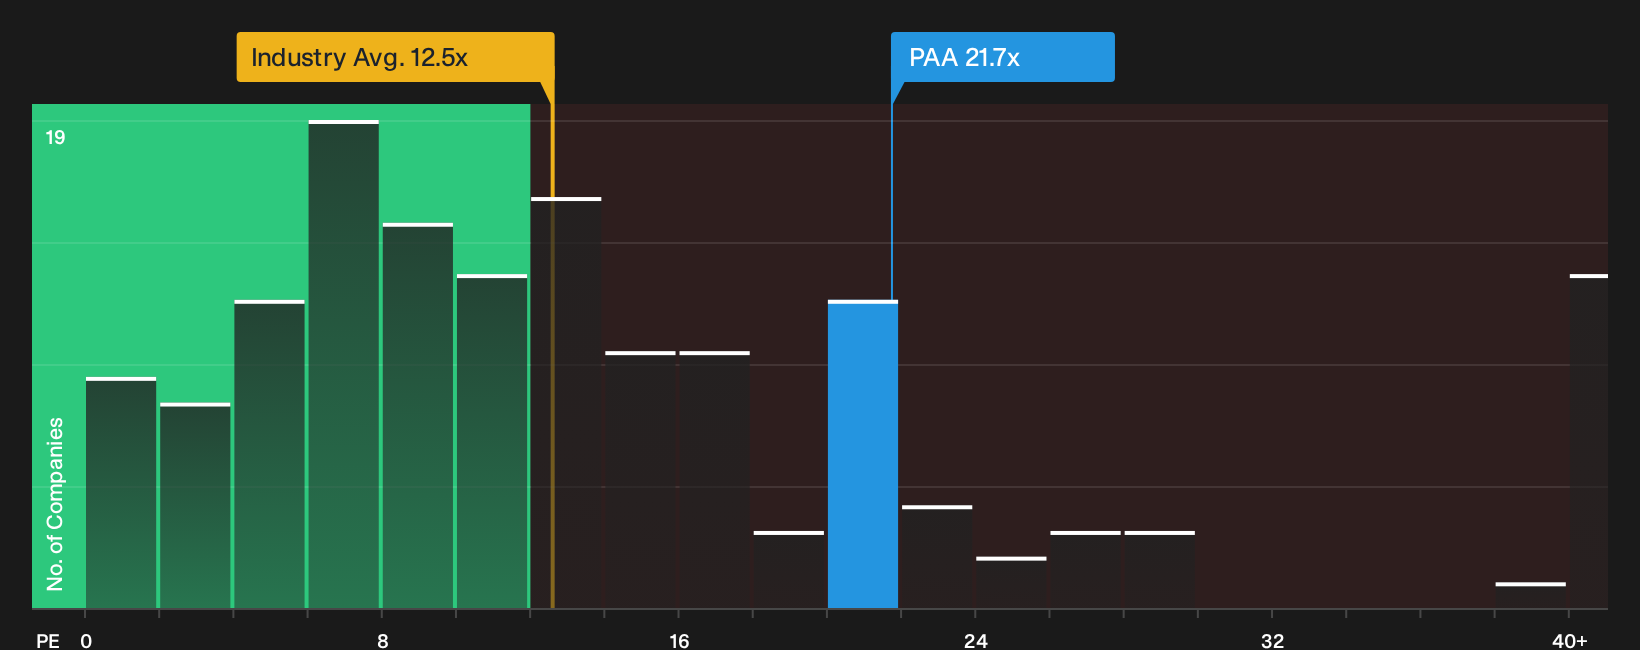Click the PE axis label
This screenshot has width=1640, height=650.
48,641
